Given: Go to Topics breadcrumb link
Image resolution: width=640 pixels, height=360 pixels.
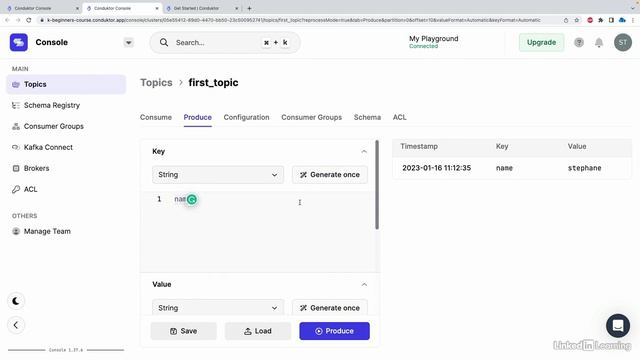Looking at the screenshot, I should click(156, 82).
